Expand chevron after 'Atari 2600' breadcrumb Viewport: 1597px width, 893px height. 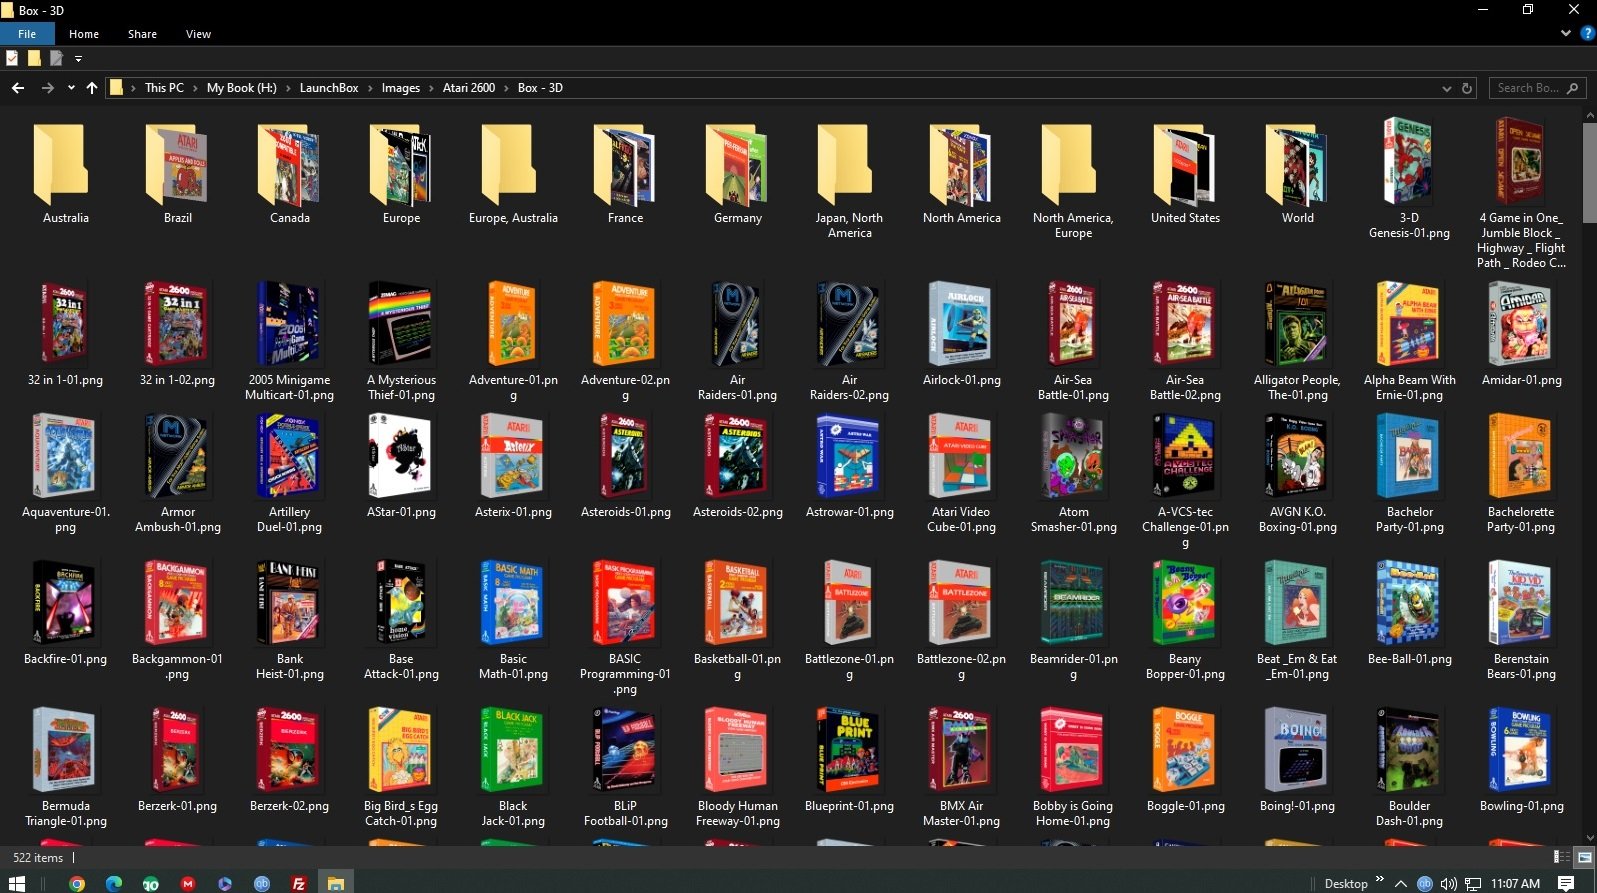click(x=507, y=88)
